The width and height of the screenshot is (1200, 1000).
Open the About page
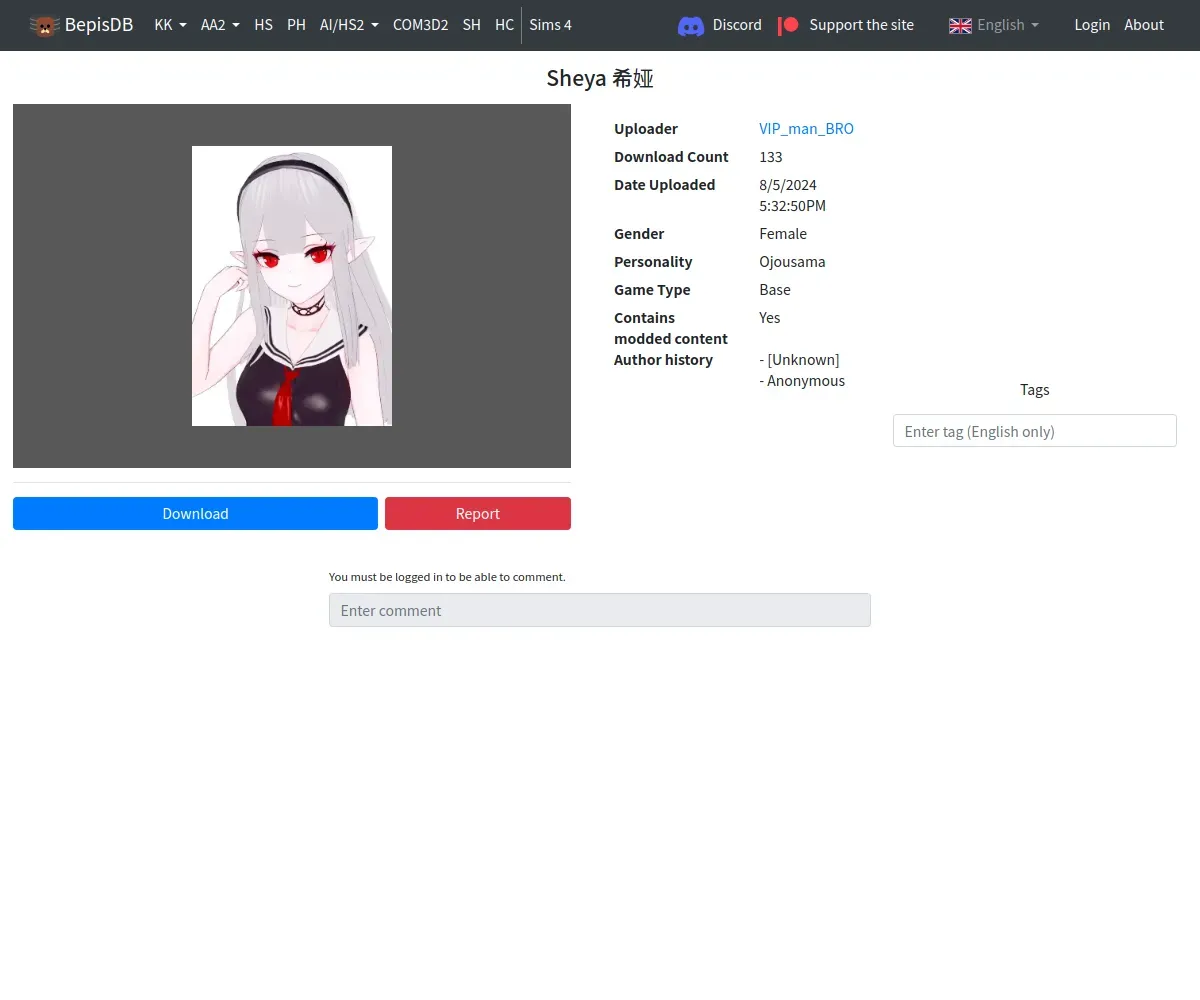1144,25
